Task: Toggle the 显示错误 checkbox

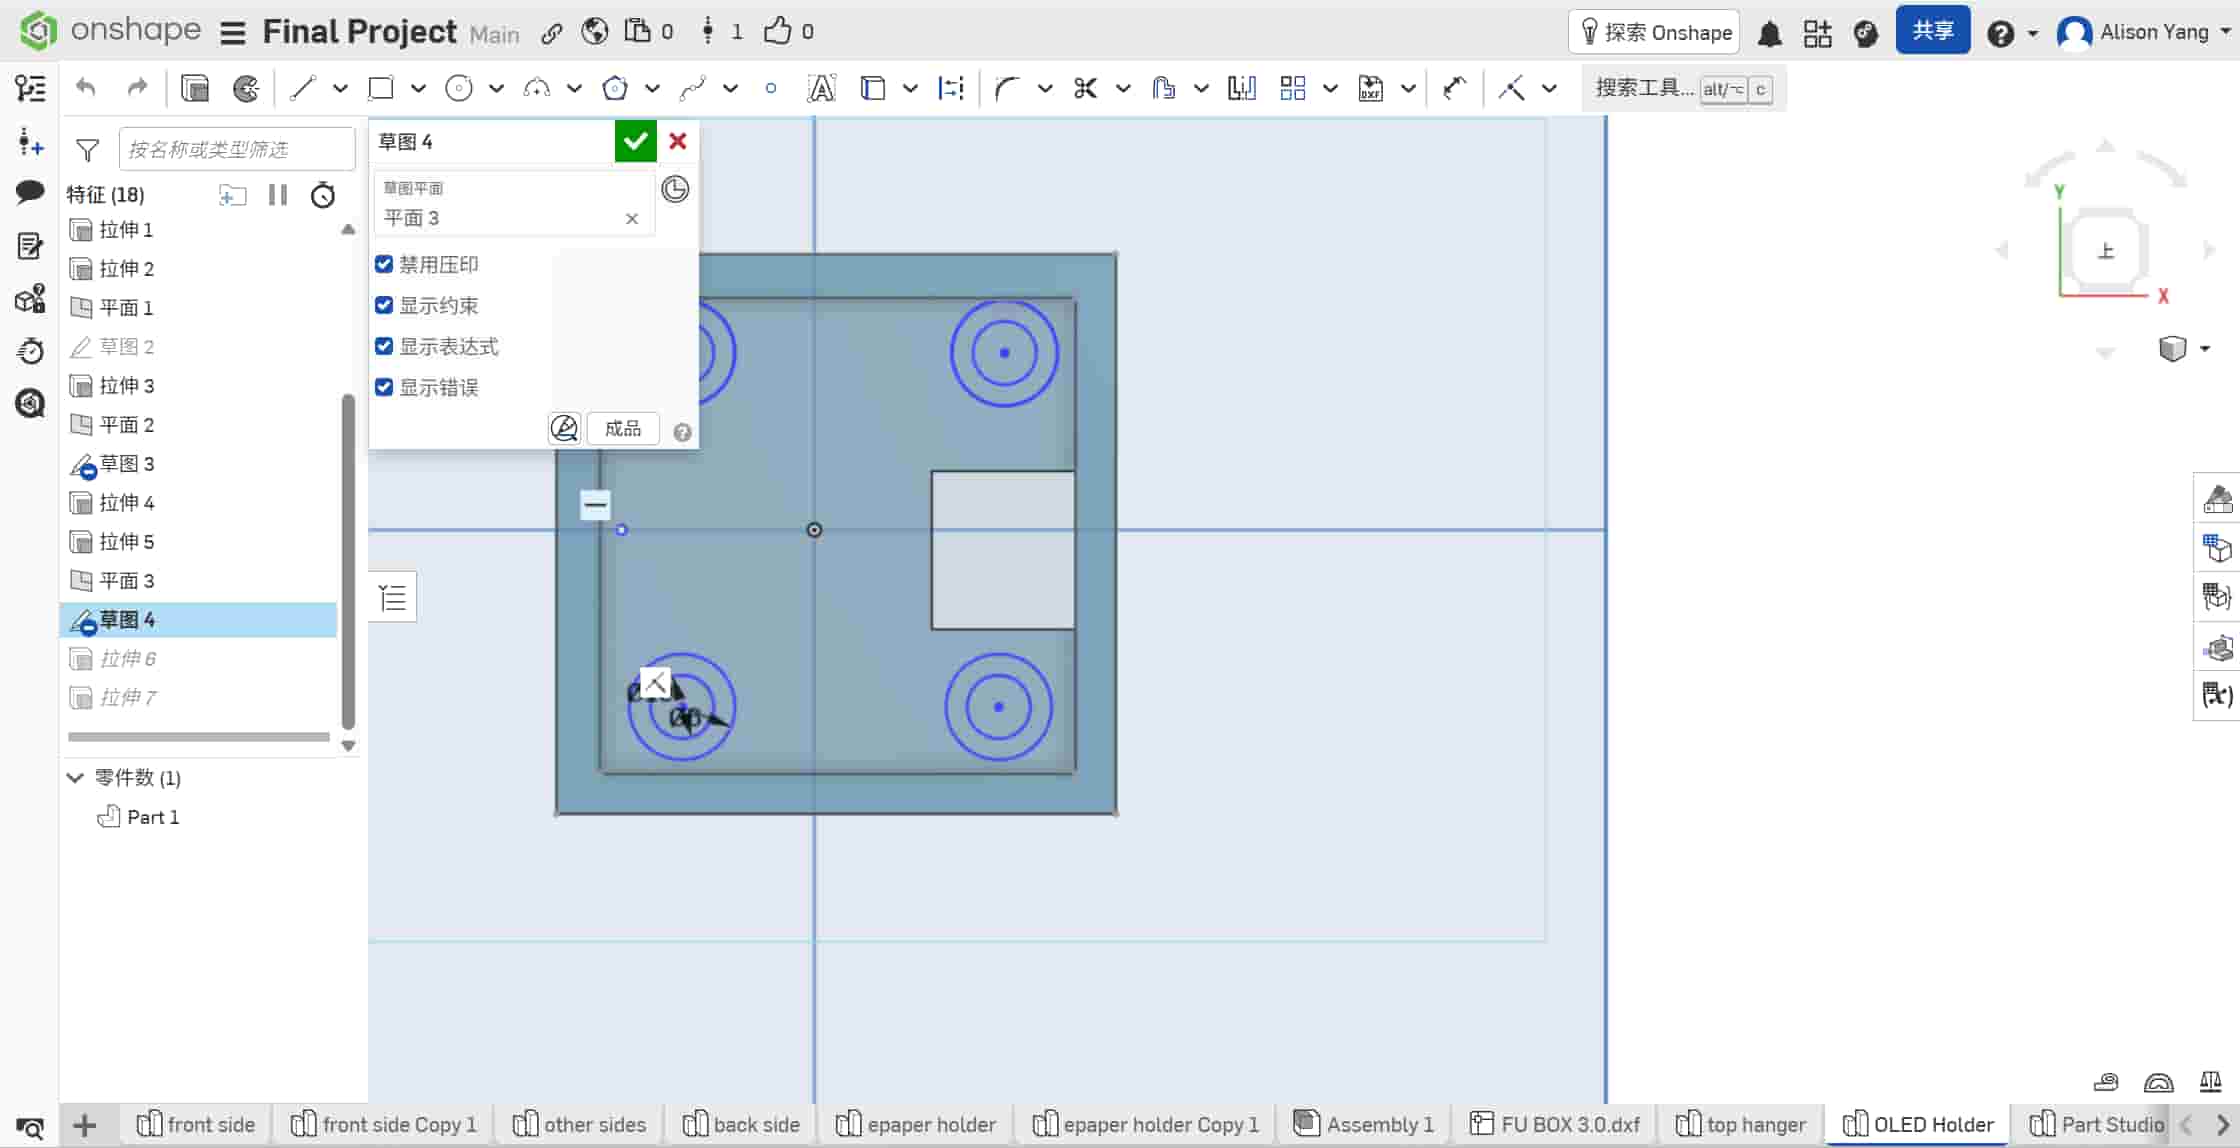Action: [384, 387]
